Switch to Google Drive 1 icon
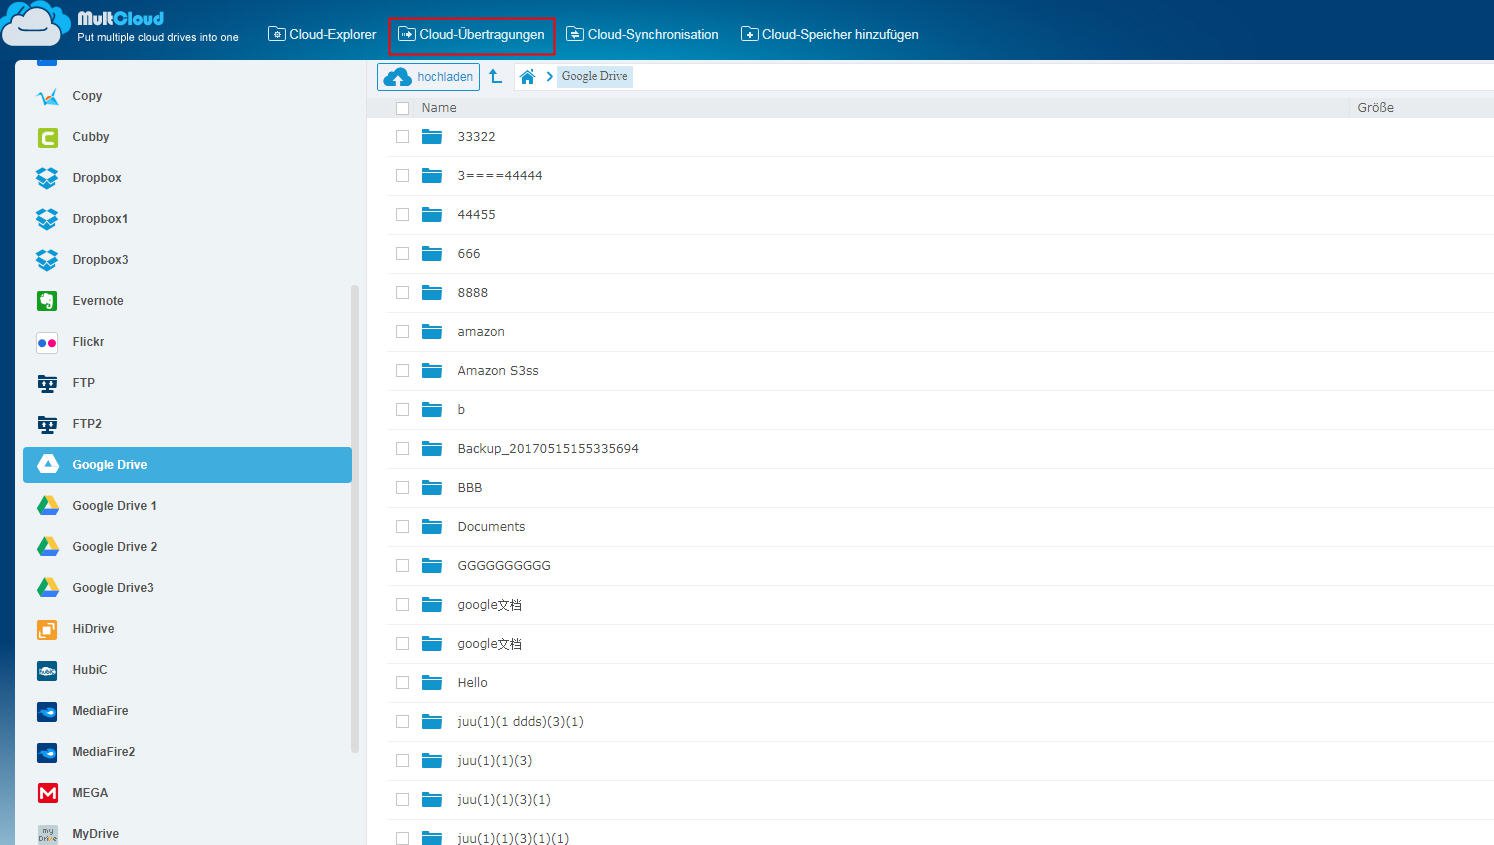 [x=47, y=506]
